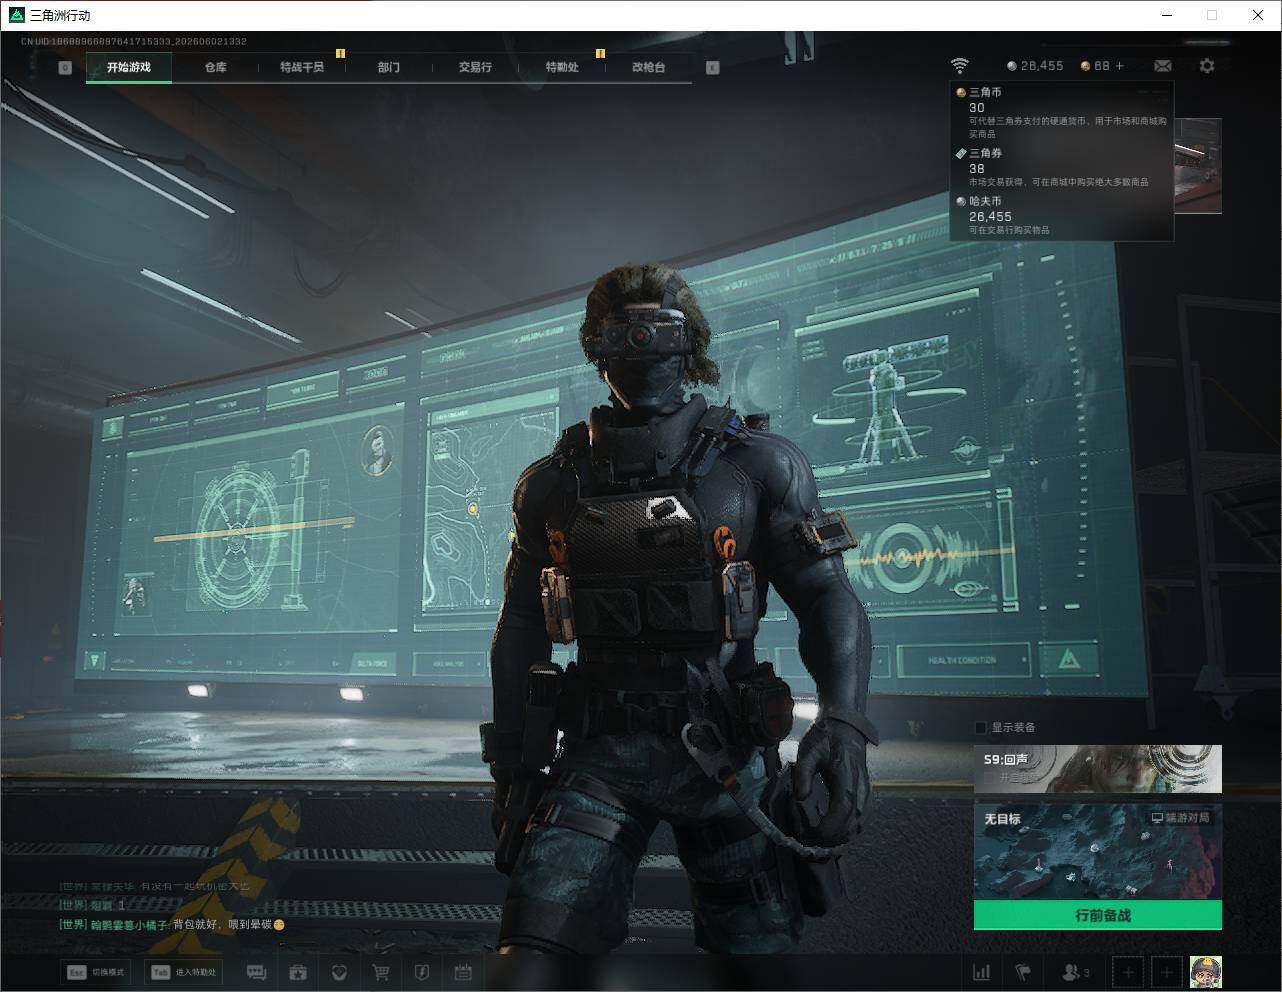
Task: Click the lightning shield icon
Action: (421, 972)
